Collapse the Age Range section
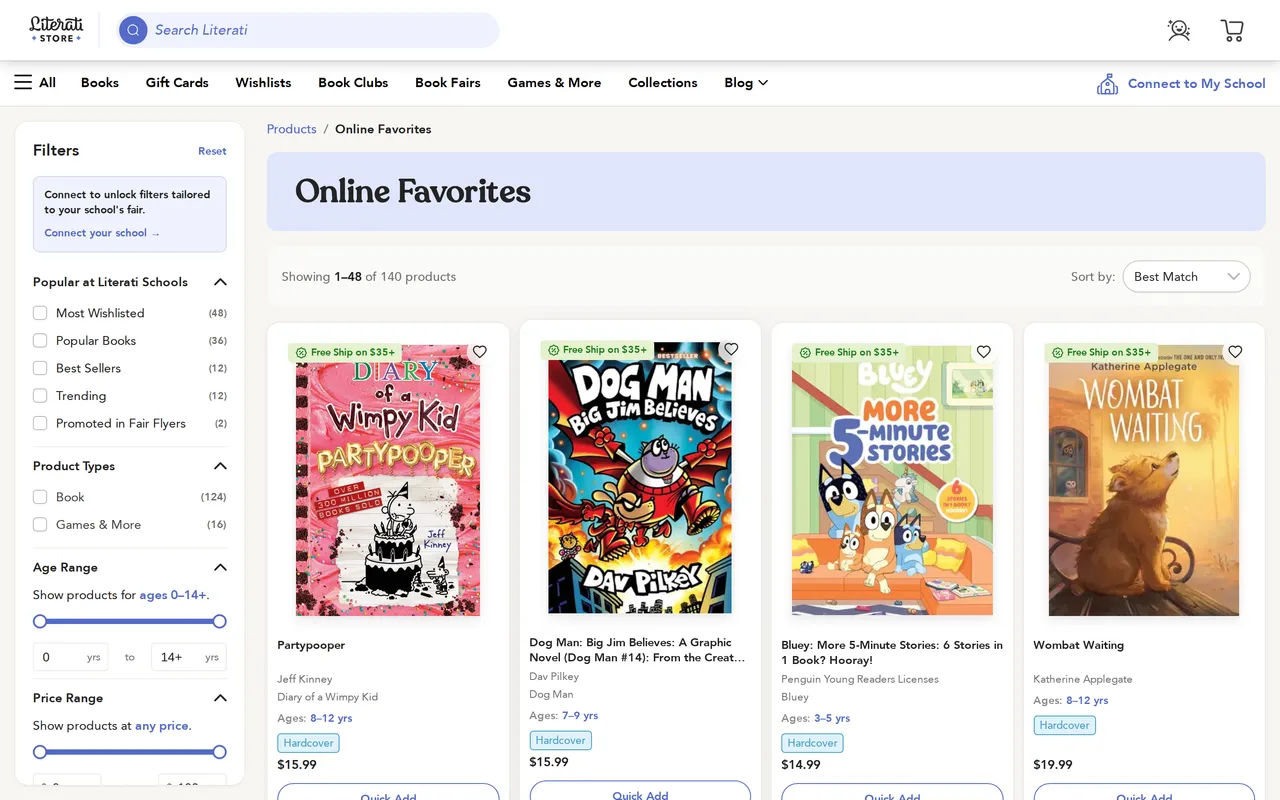The image size is (1280, 800). [220, 567]
